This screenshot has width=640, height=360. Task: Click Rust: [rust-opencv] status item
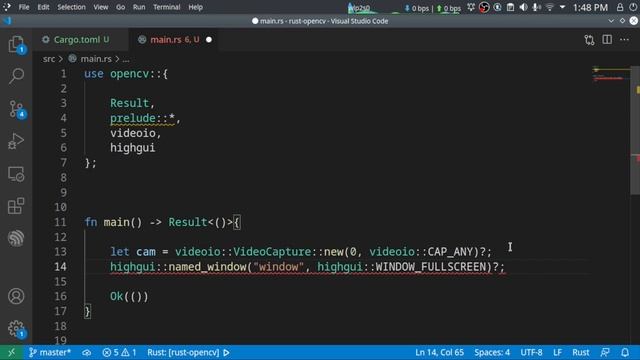tap(183, 352)
